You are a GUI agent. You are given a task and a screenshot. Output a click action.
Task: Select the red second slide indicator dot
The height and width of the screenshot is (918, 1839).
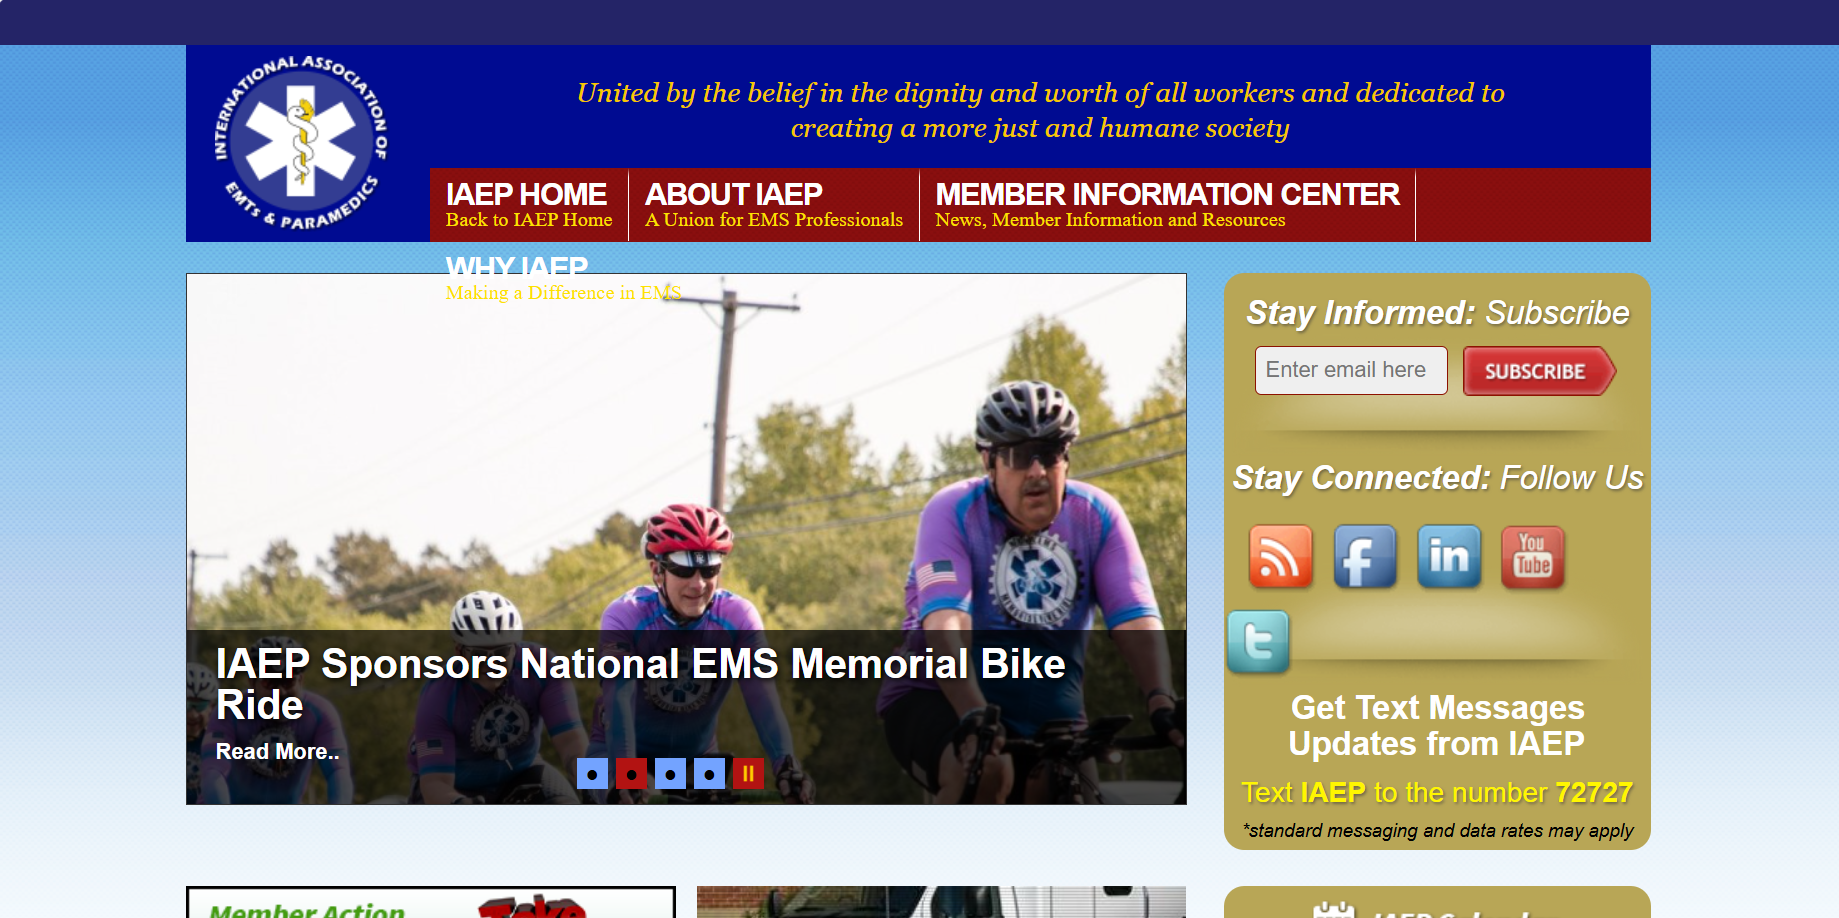(x=631, y=773)
